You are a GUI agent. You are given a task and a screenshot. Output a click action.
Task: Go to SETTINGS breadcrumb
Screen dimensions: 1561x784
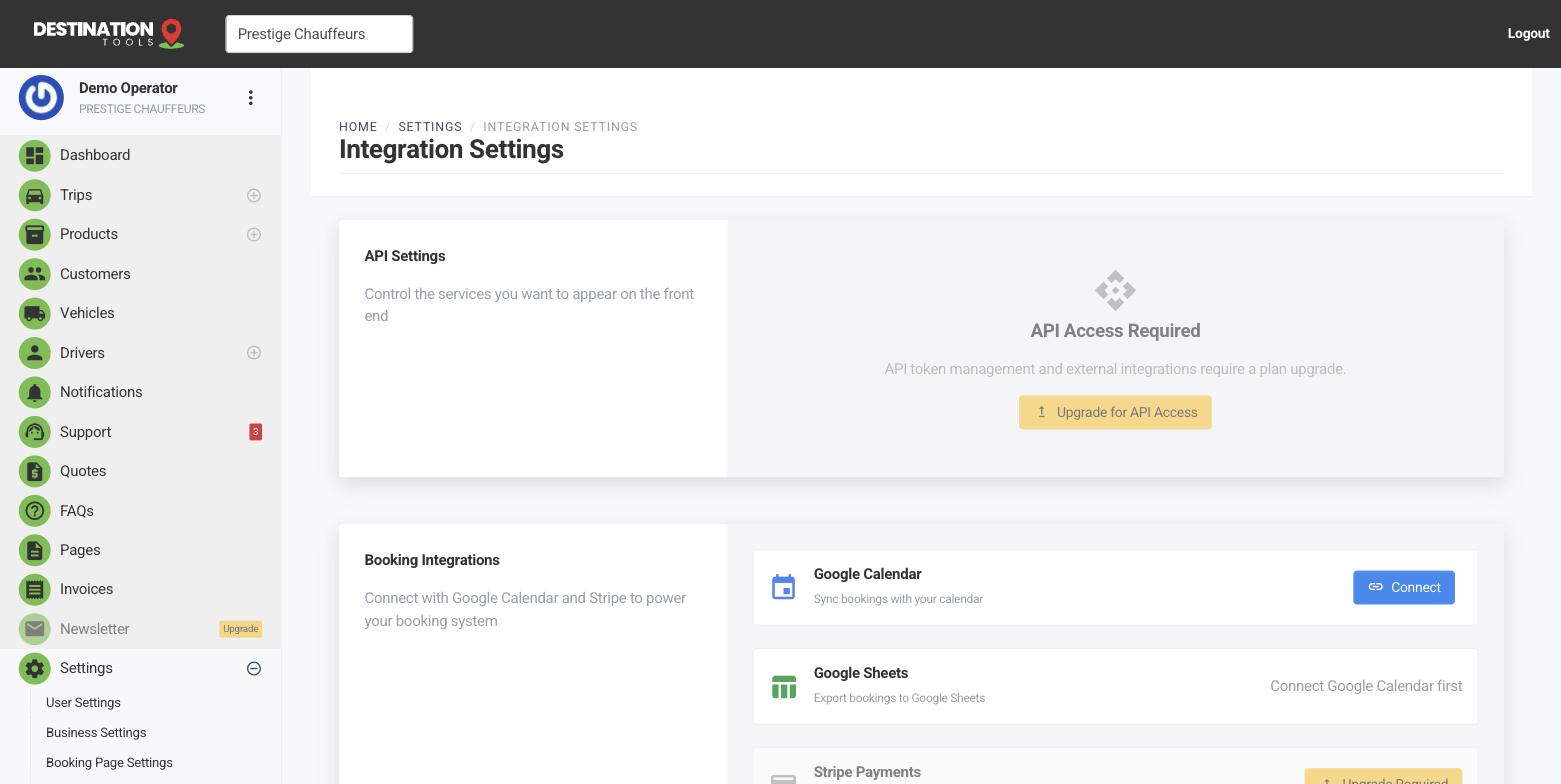(x=430, y=127)
